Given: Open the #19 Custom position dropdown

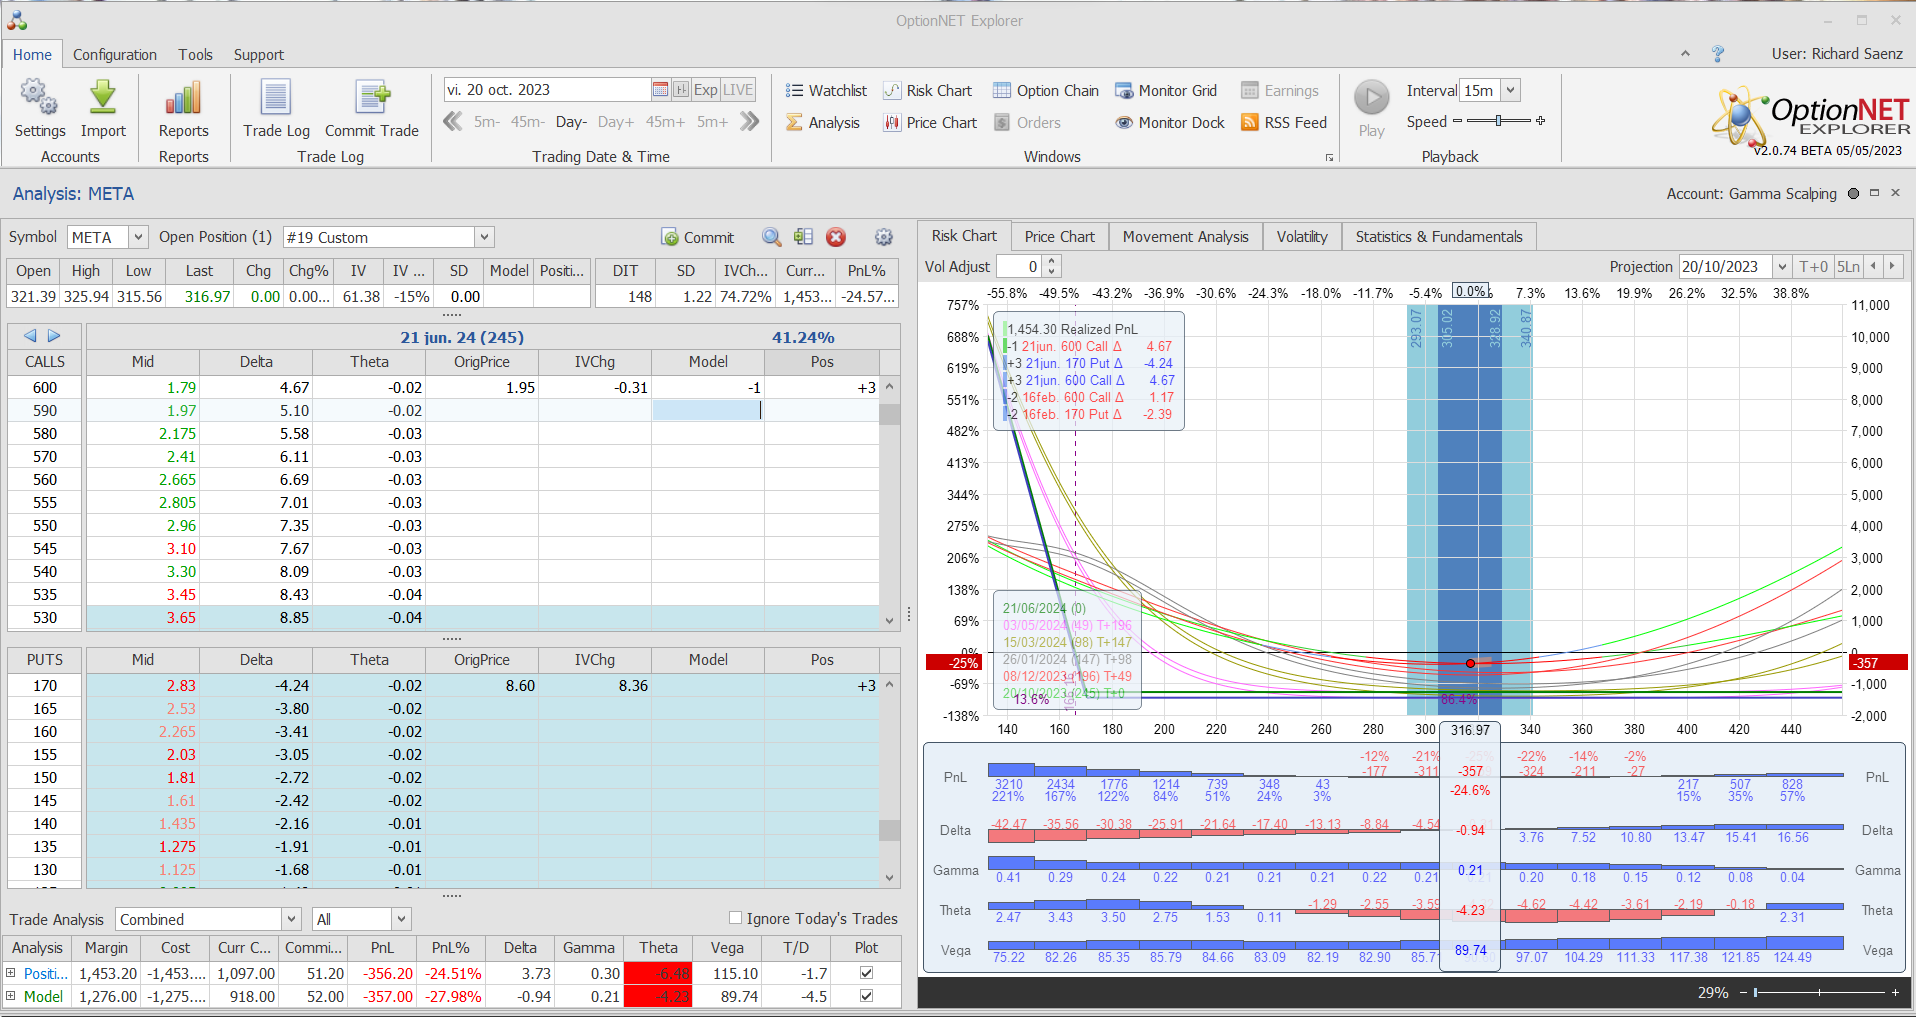Looking at the screenshot, I should pos(484,237).
